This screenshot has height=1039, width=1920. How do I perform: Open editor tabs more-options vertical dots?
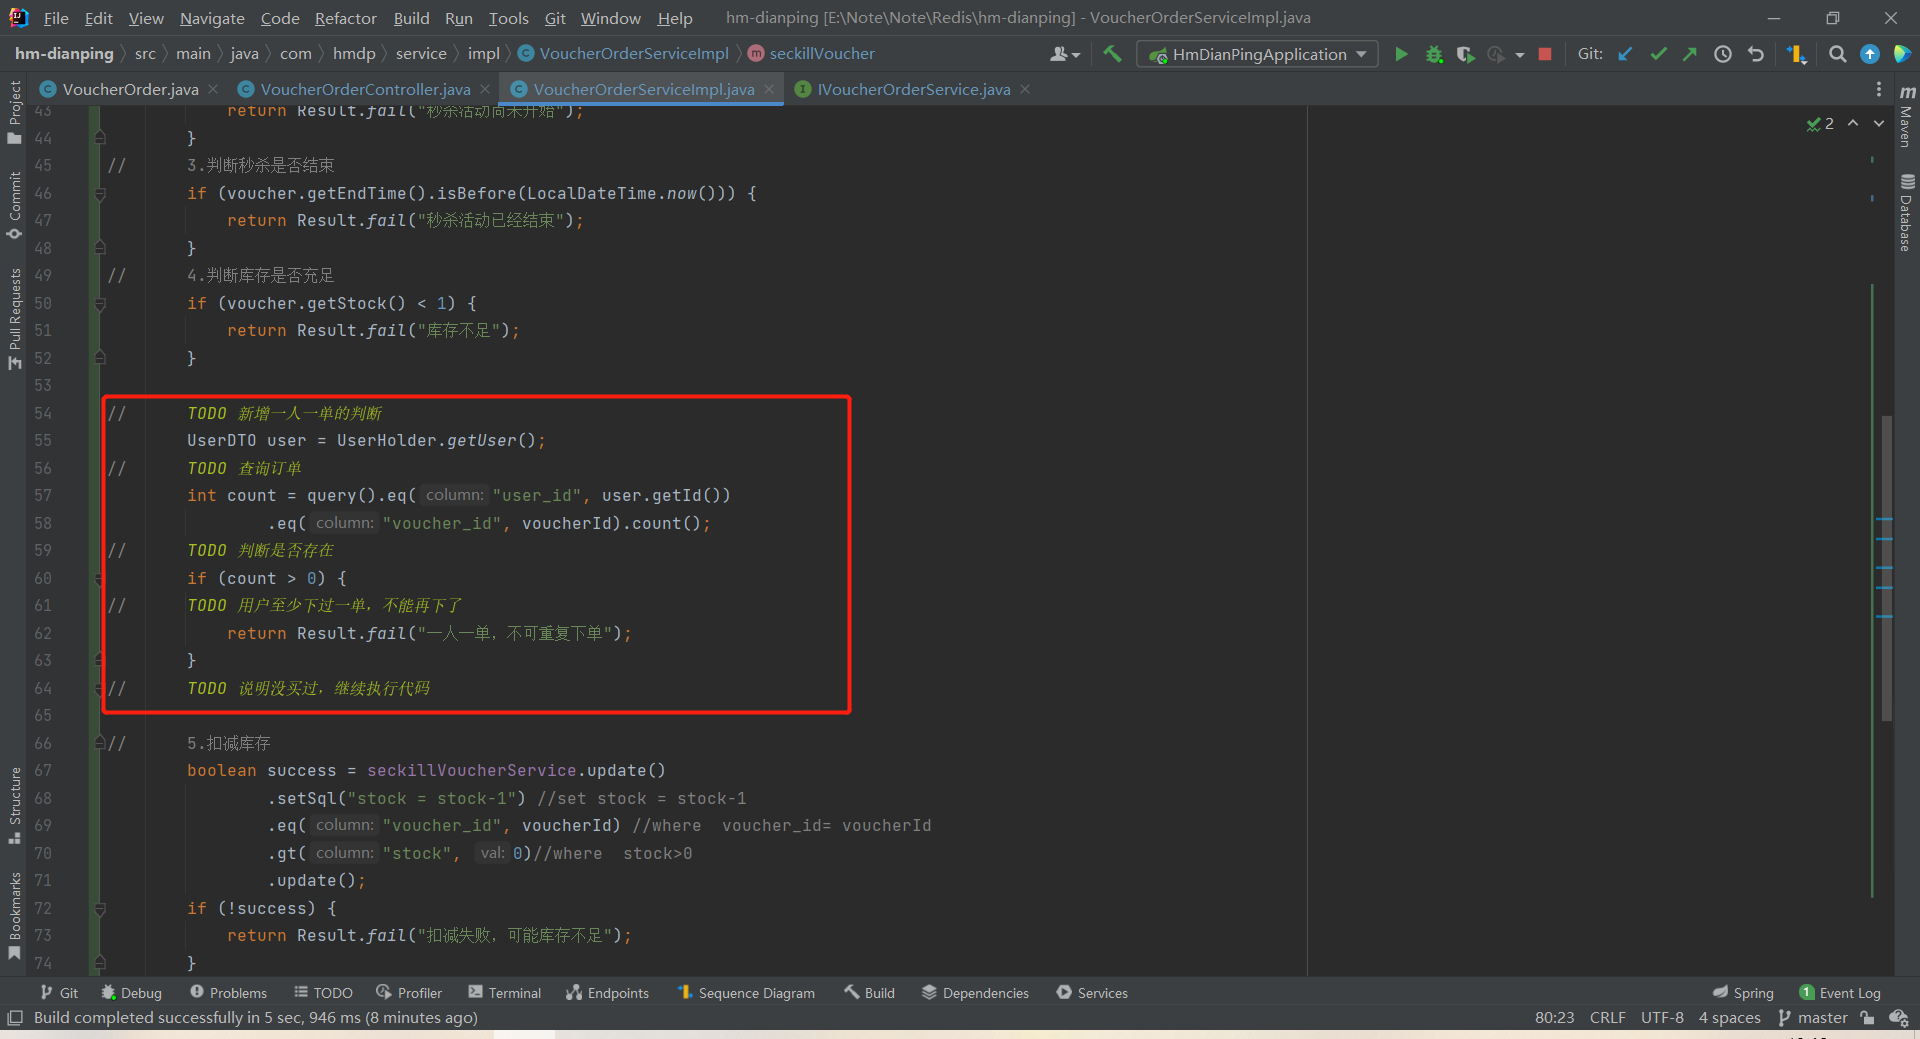coord(1879,89)
